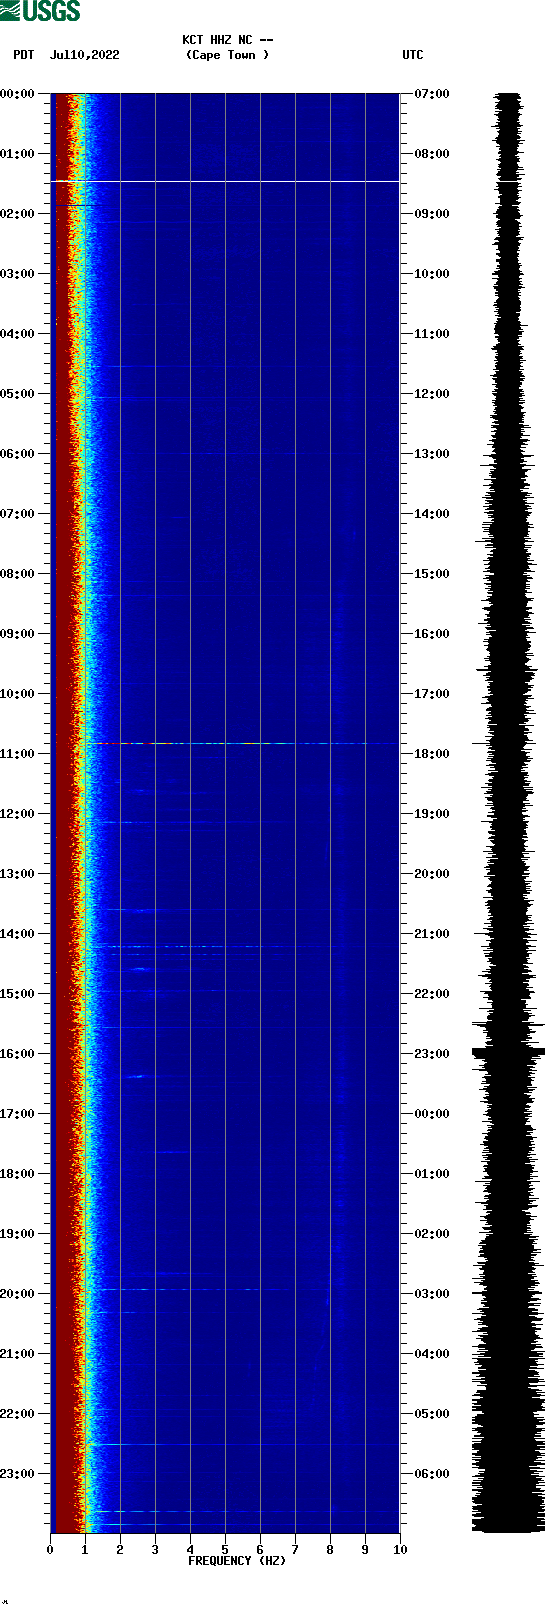The image size is (552, 1613).
Task: Click UTC time label '13:00' on the right axis
Action: (432, 454)
